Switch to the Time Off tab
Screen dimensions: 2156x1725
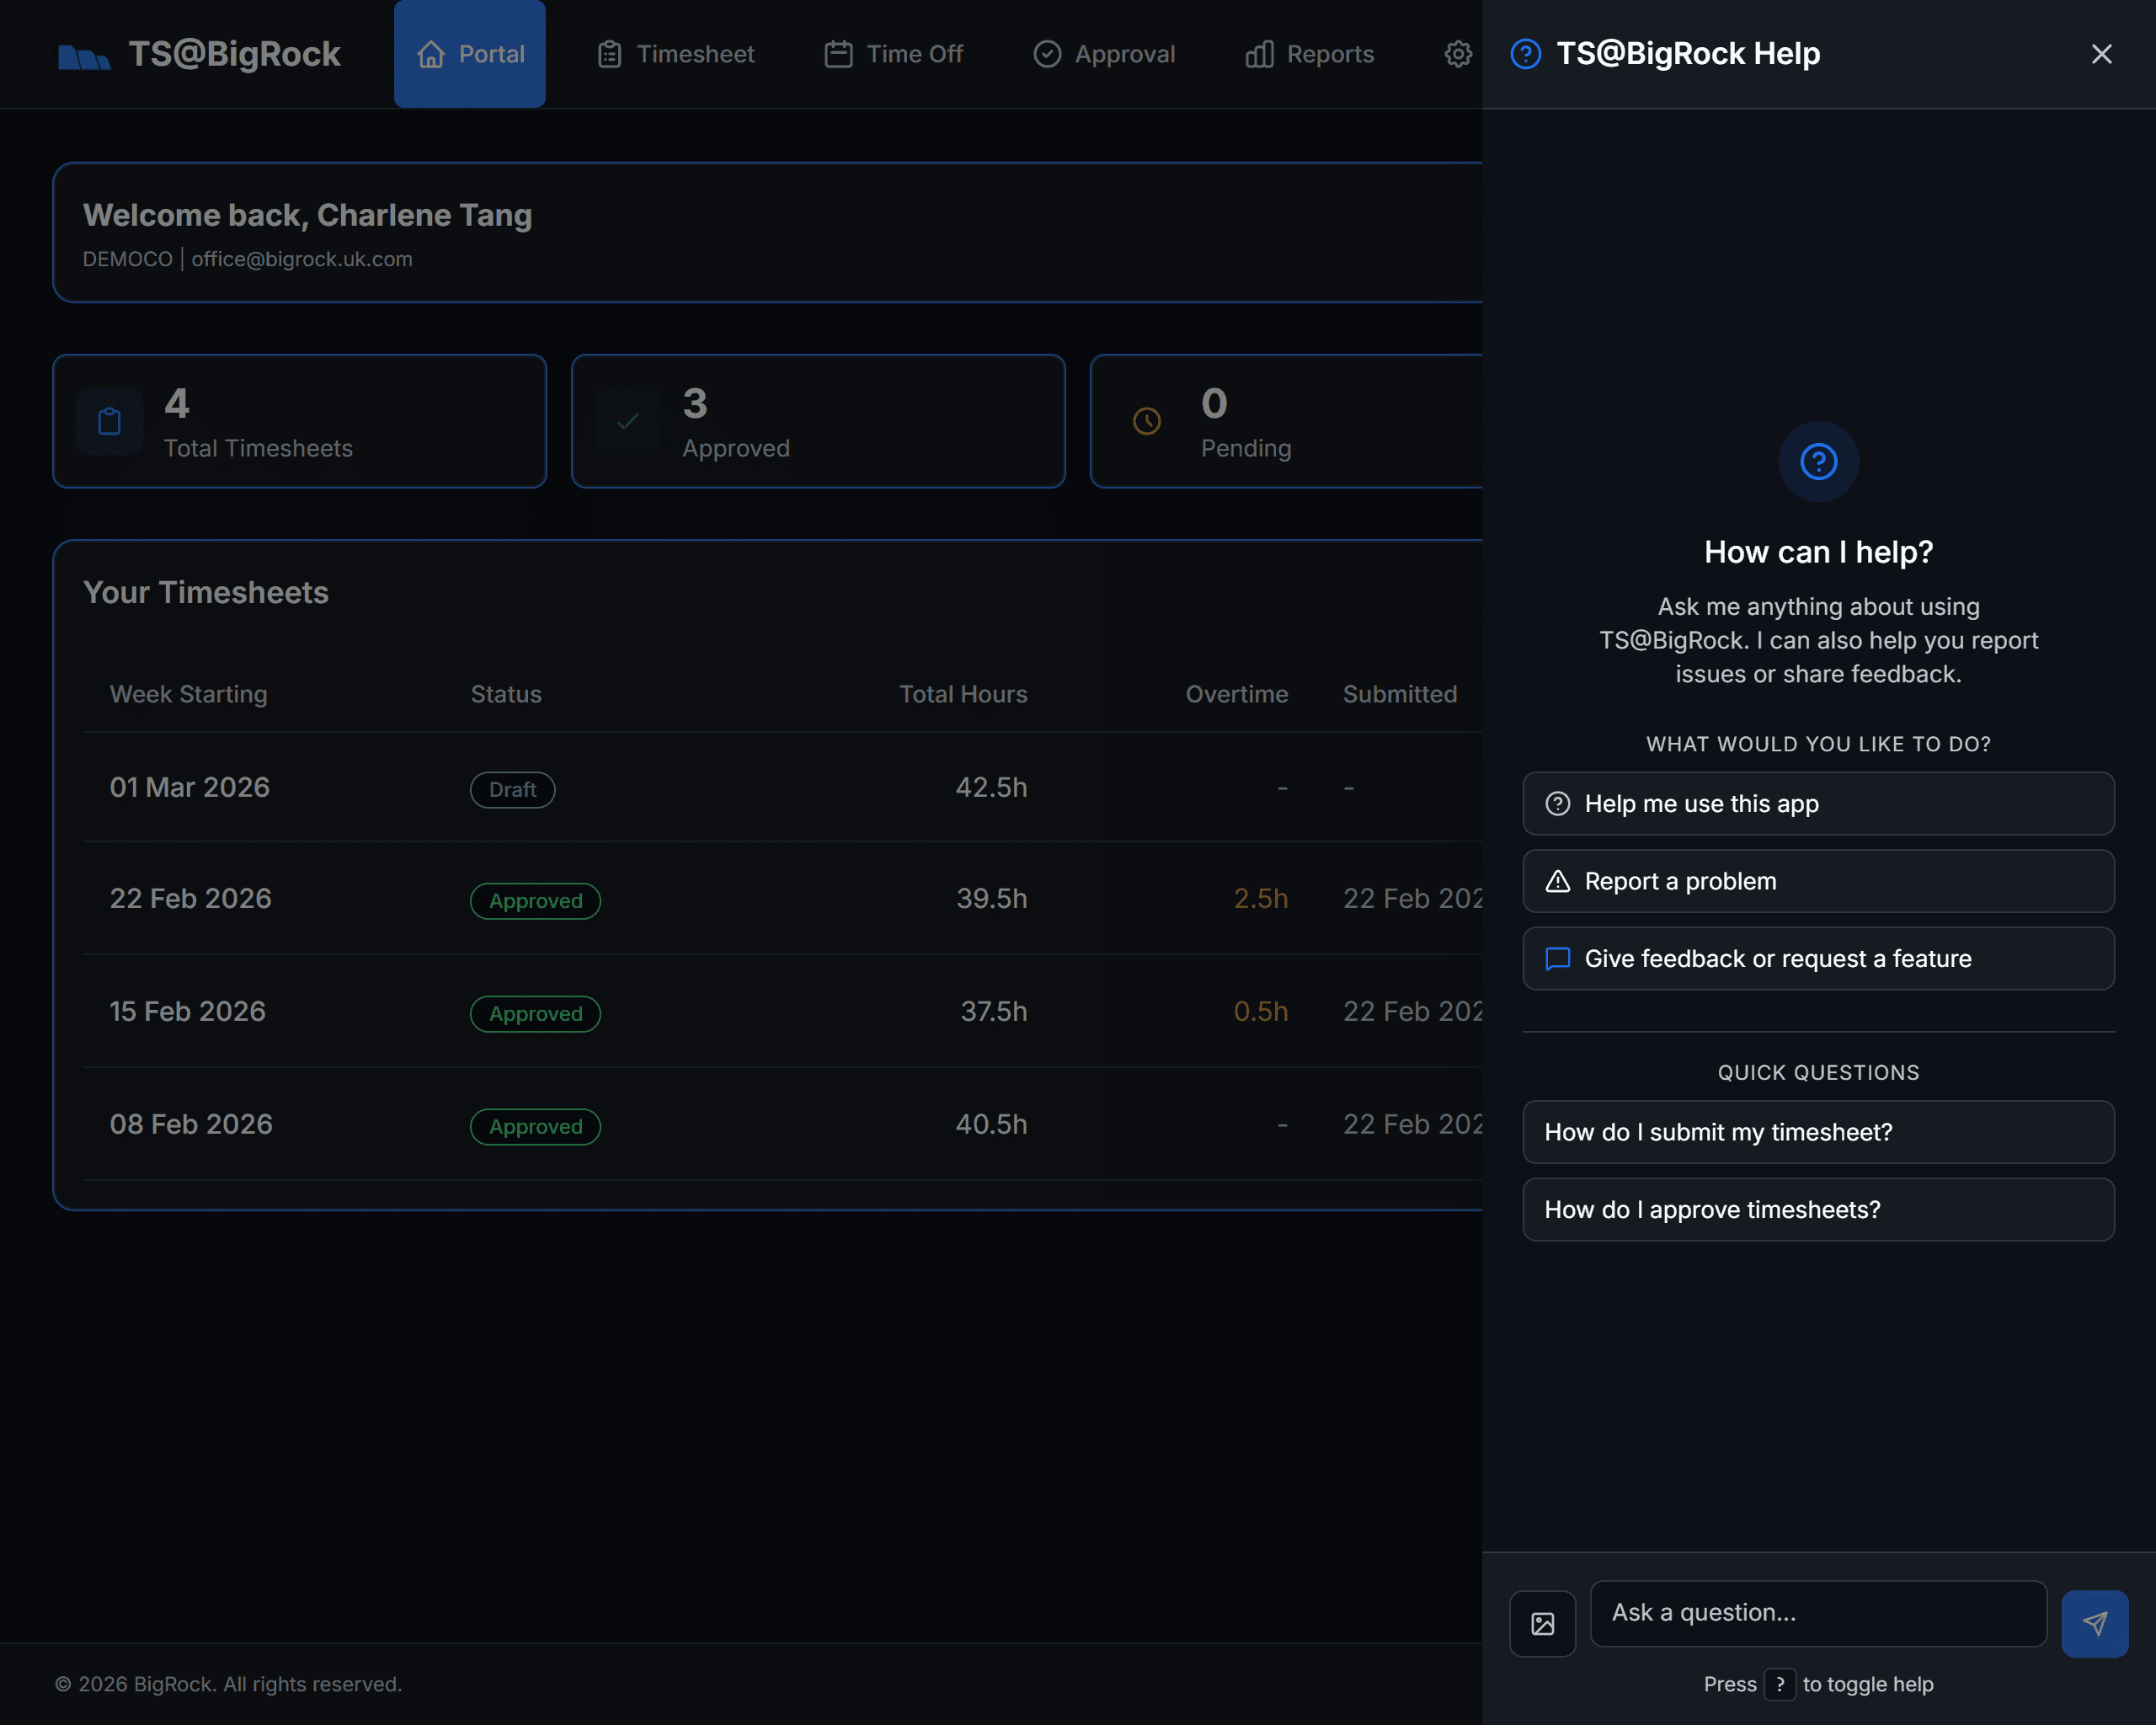tap(893, 54)
